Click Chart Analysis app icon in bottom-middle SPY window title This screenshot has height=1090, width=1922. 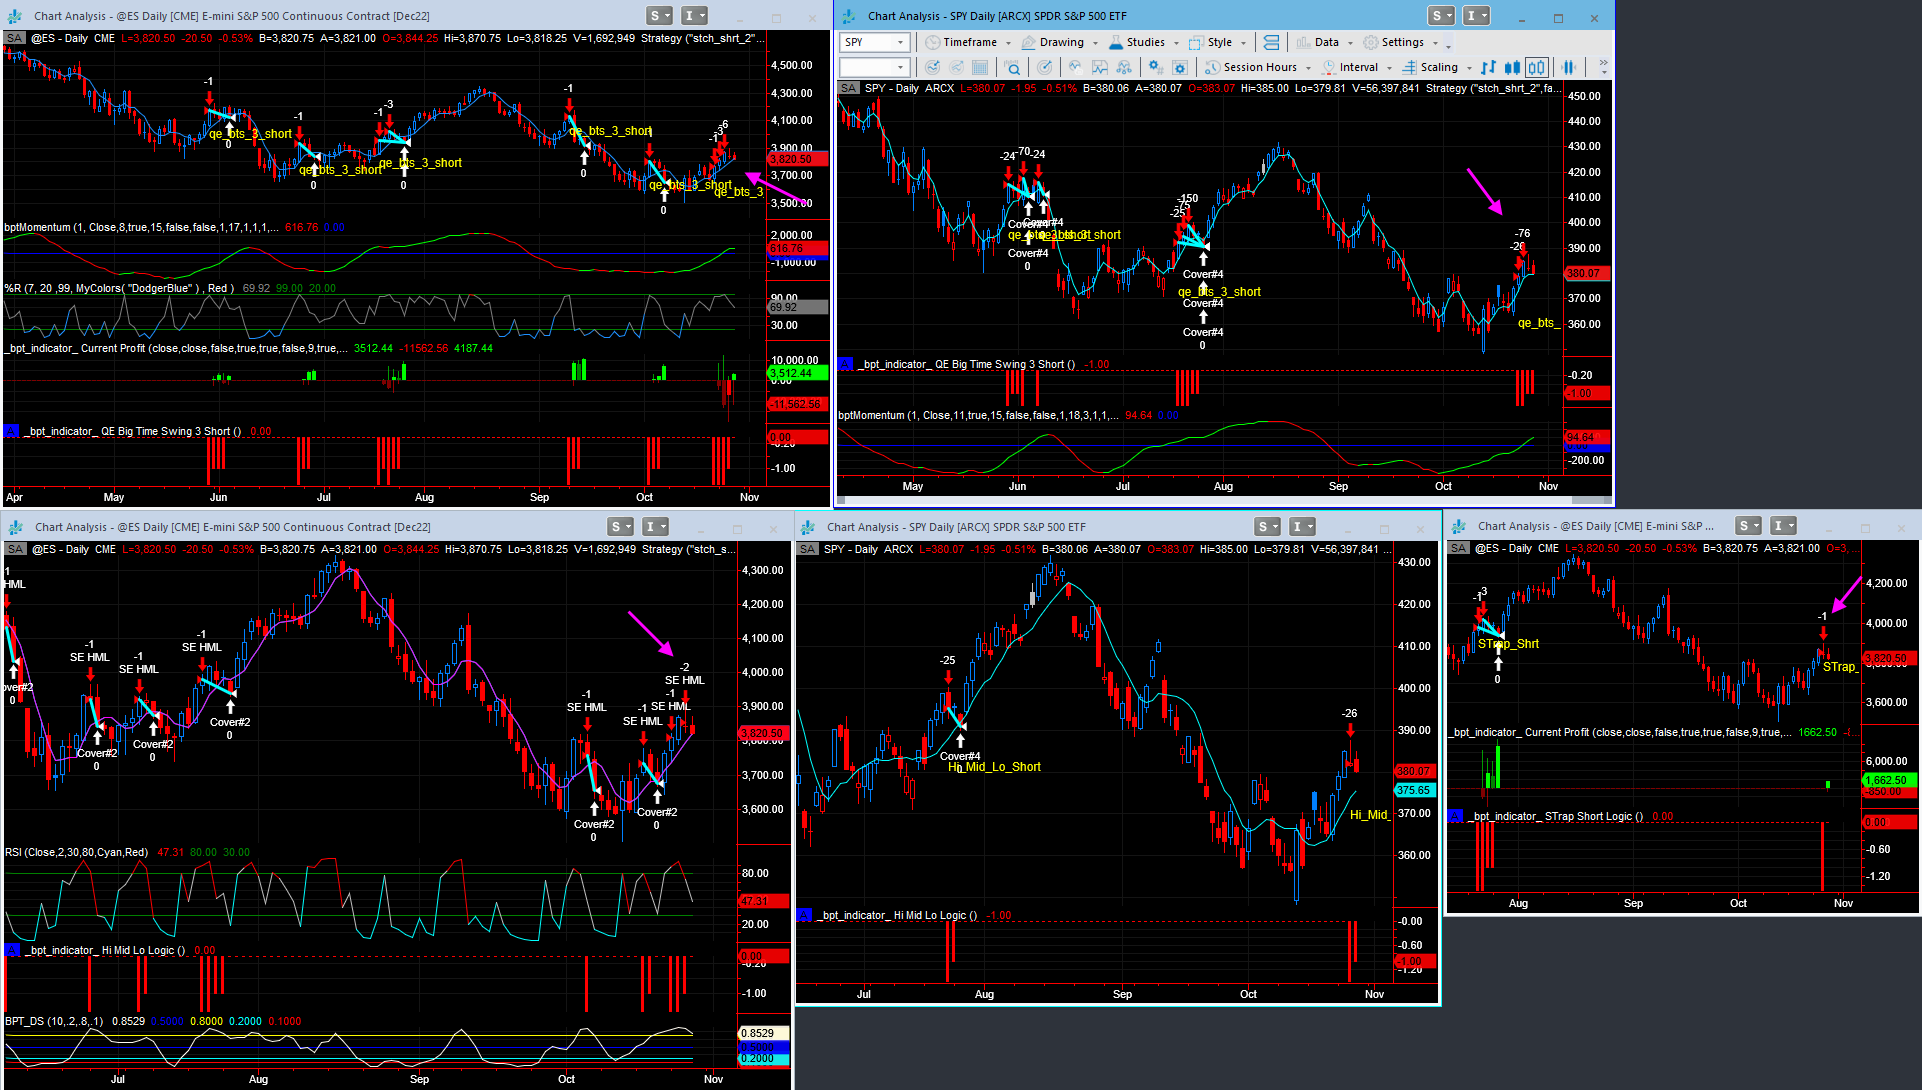[808, 527]
